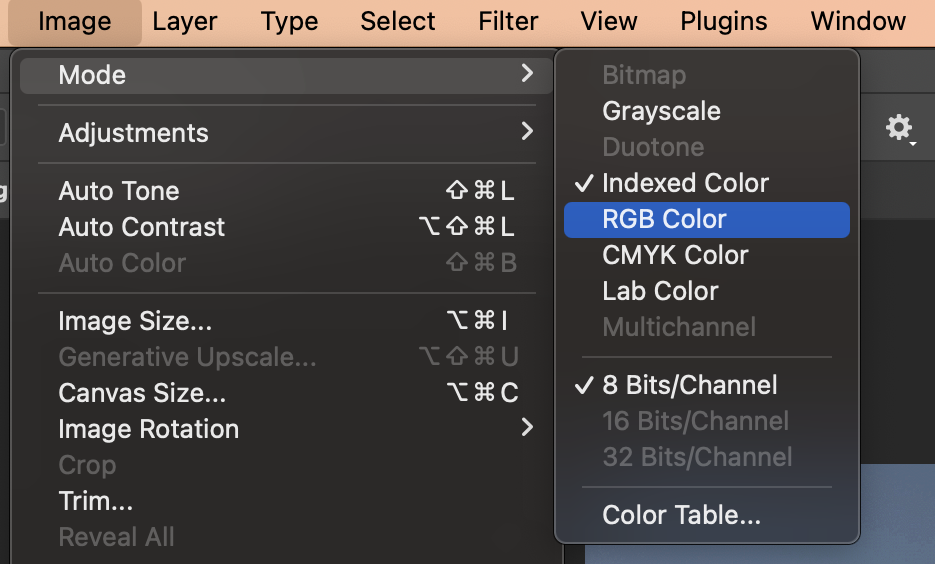The image size is (935, 564).
Task: Open the Layer menu
Action: 185,21
